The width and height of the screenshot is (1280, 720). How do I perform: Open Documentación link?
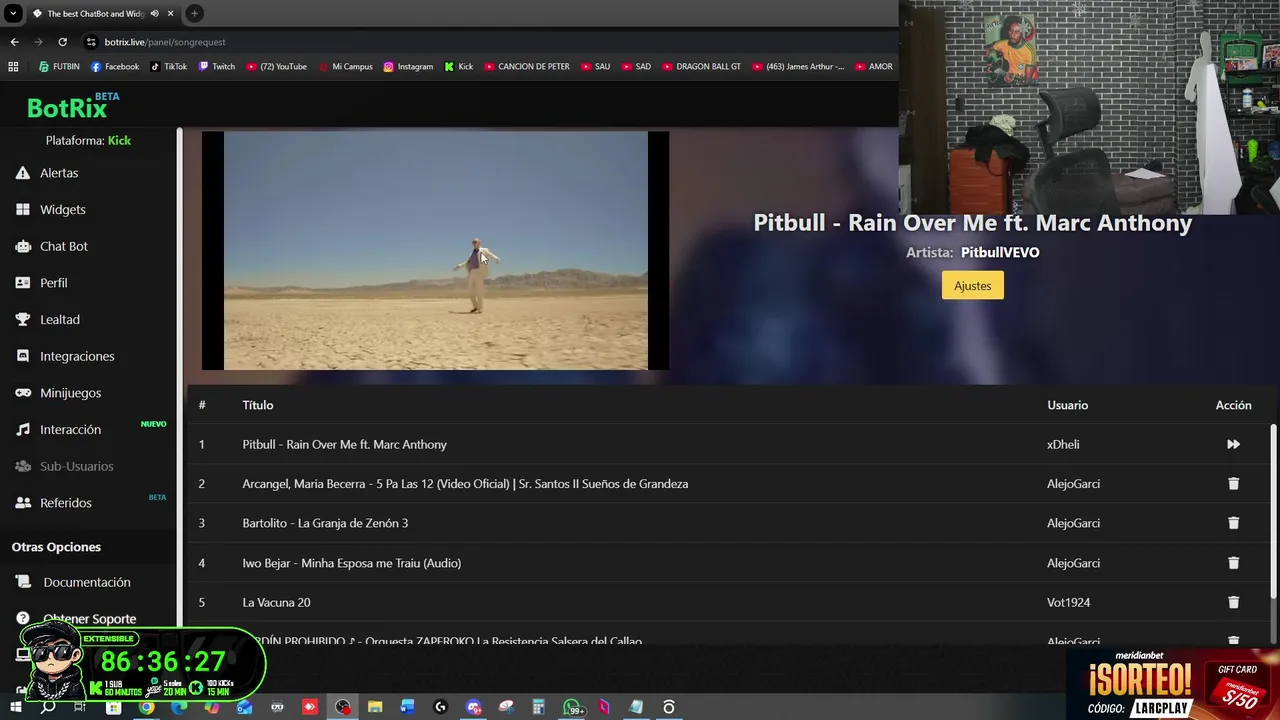coord(86,582)
